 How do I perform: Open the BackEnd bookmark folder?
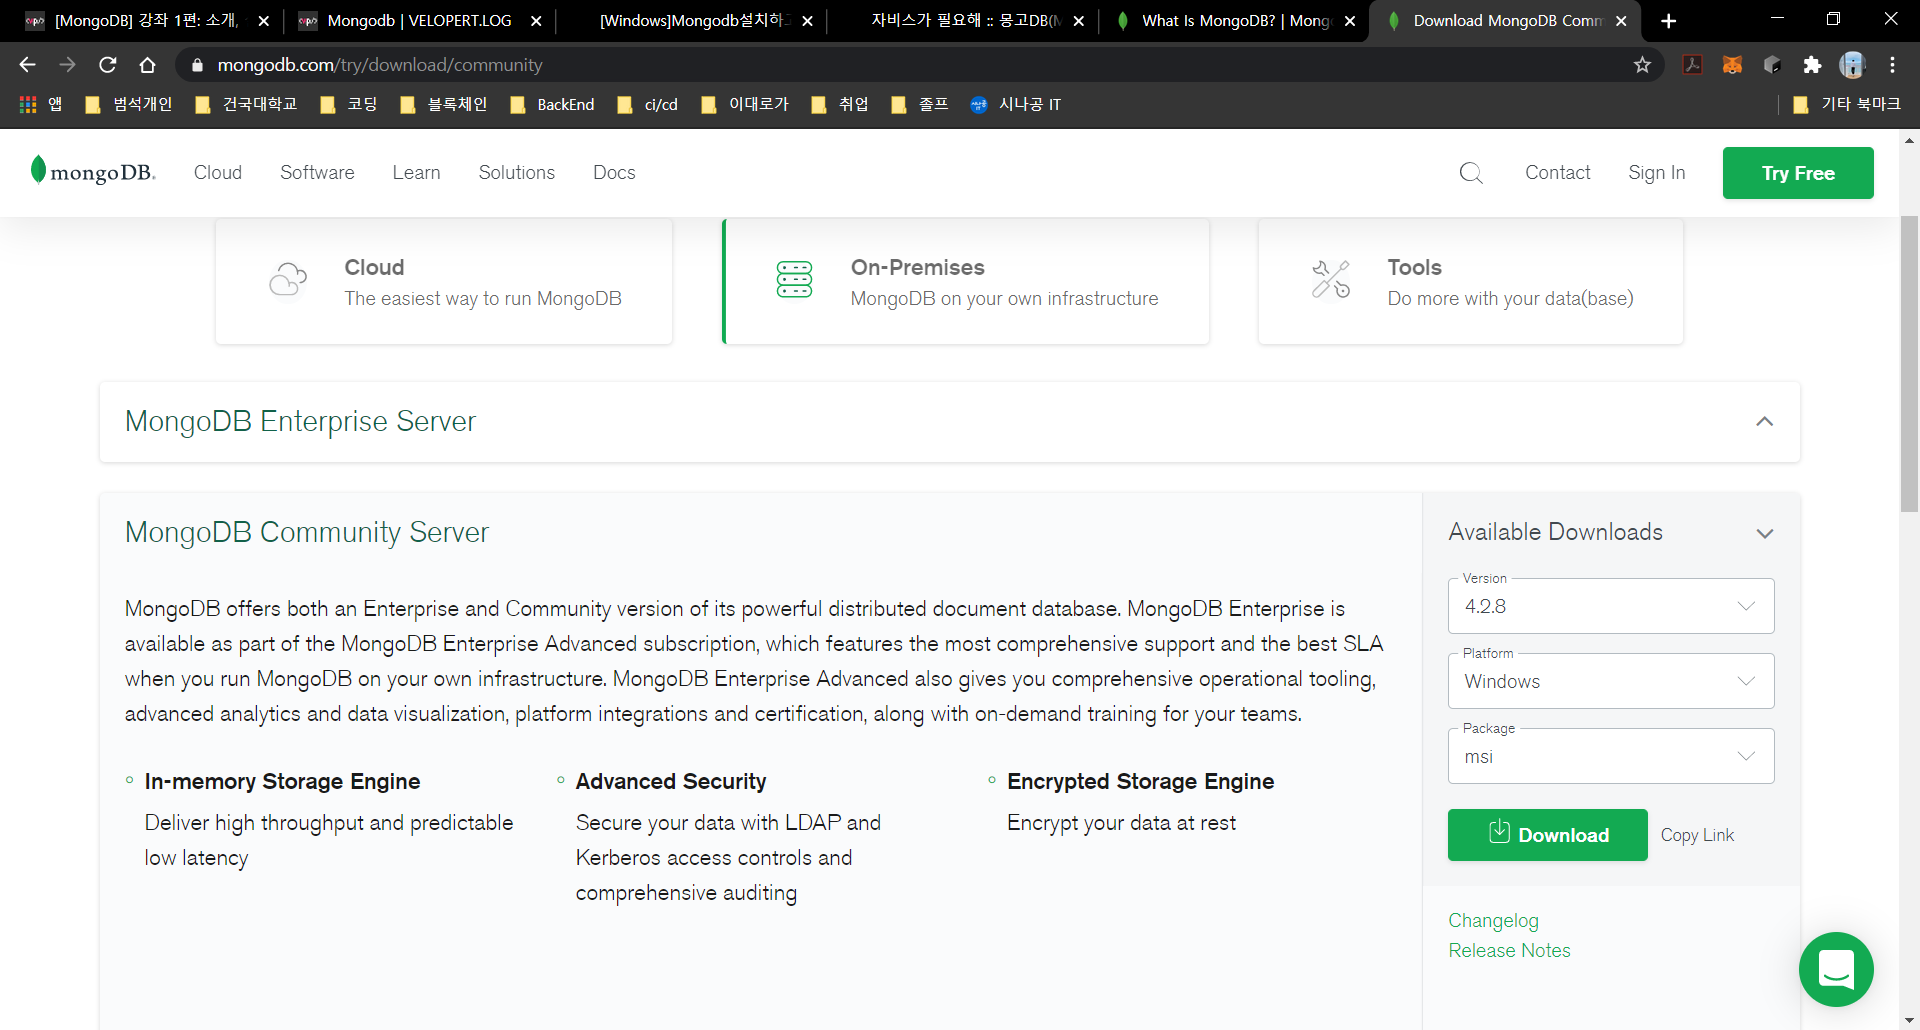[x=552, y=104]
